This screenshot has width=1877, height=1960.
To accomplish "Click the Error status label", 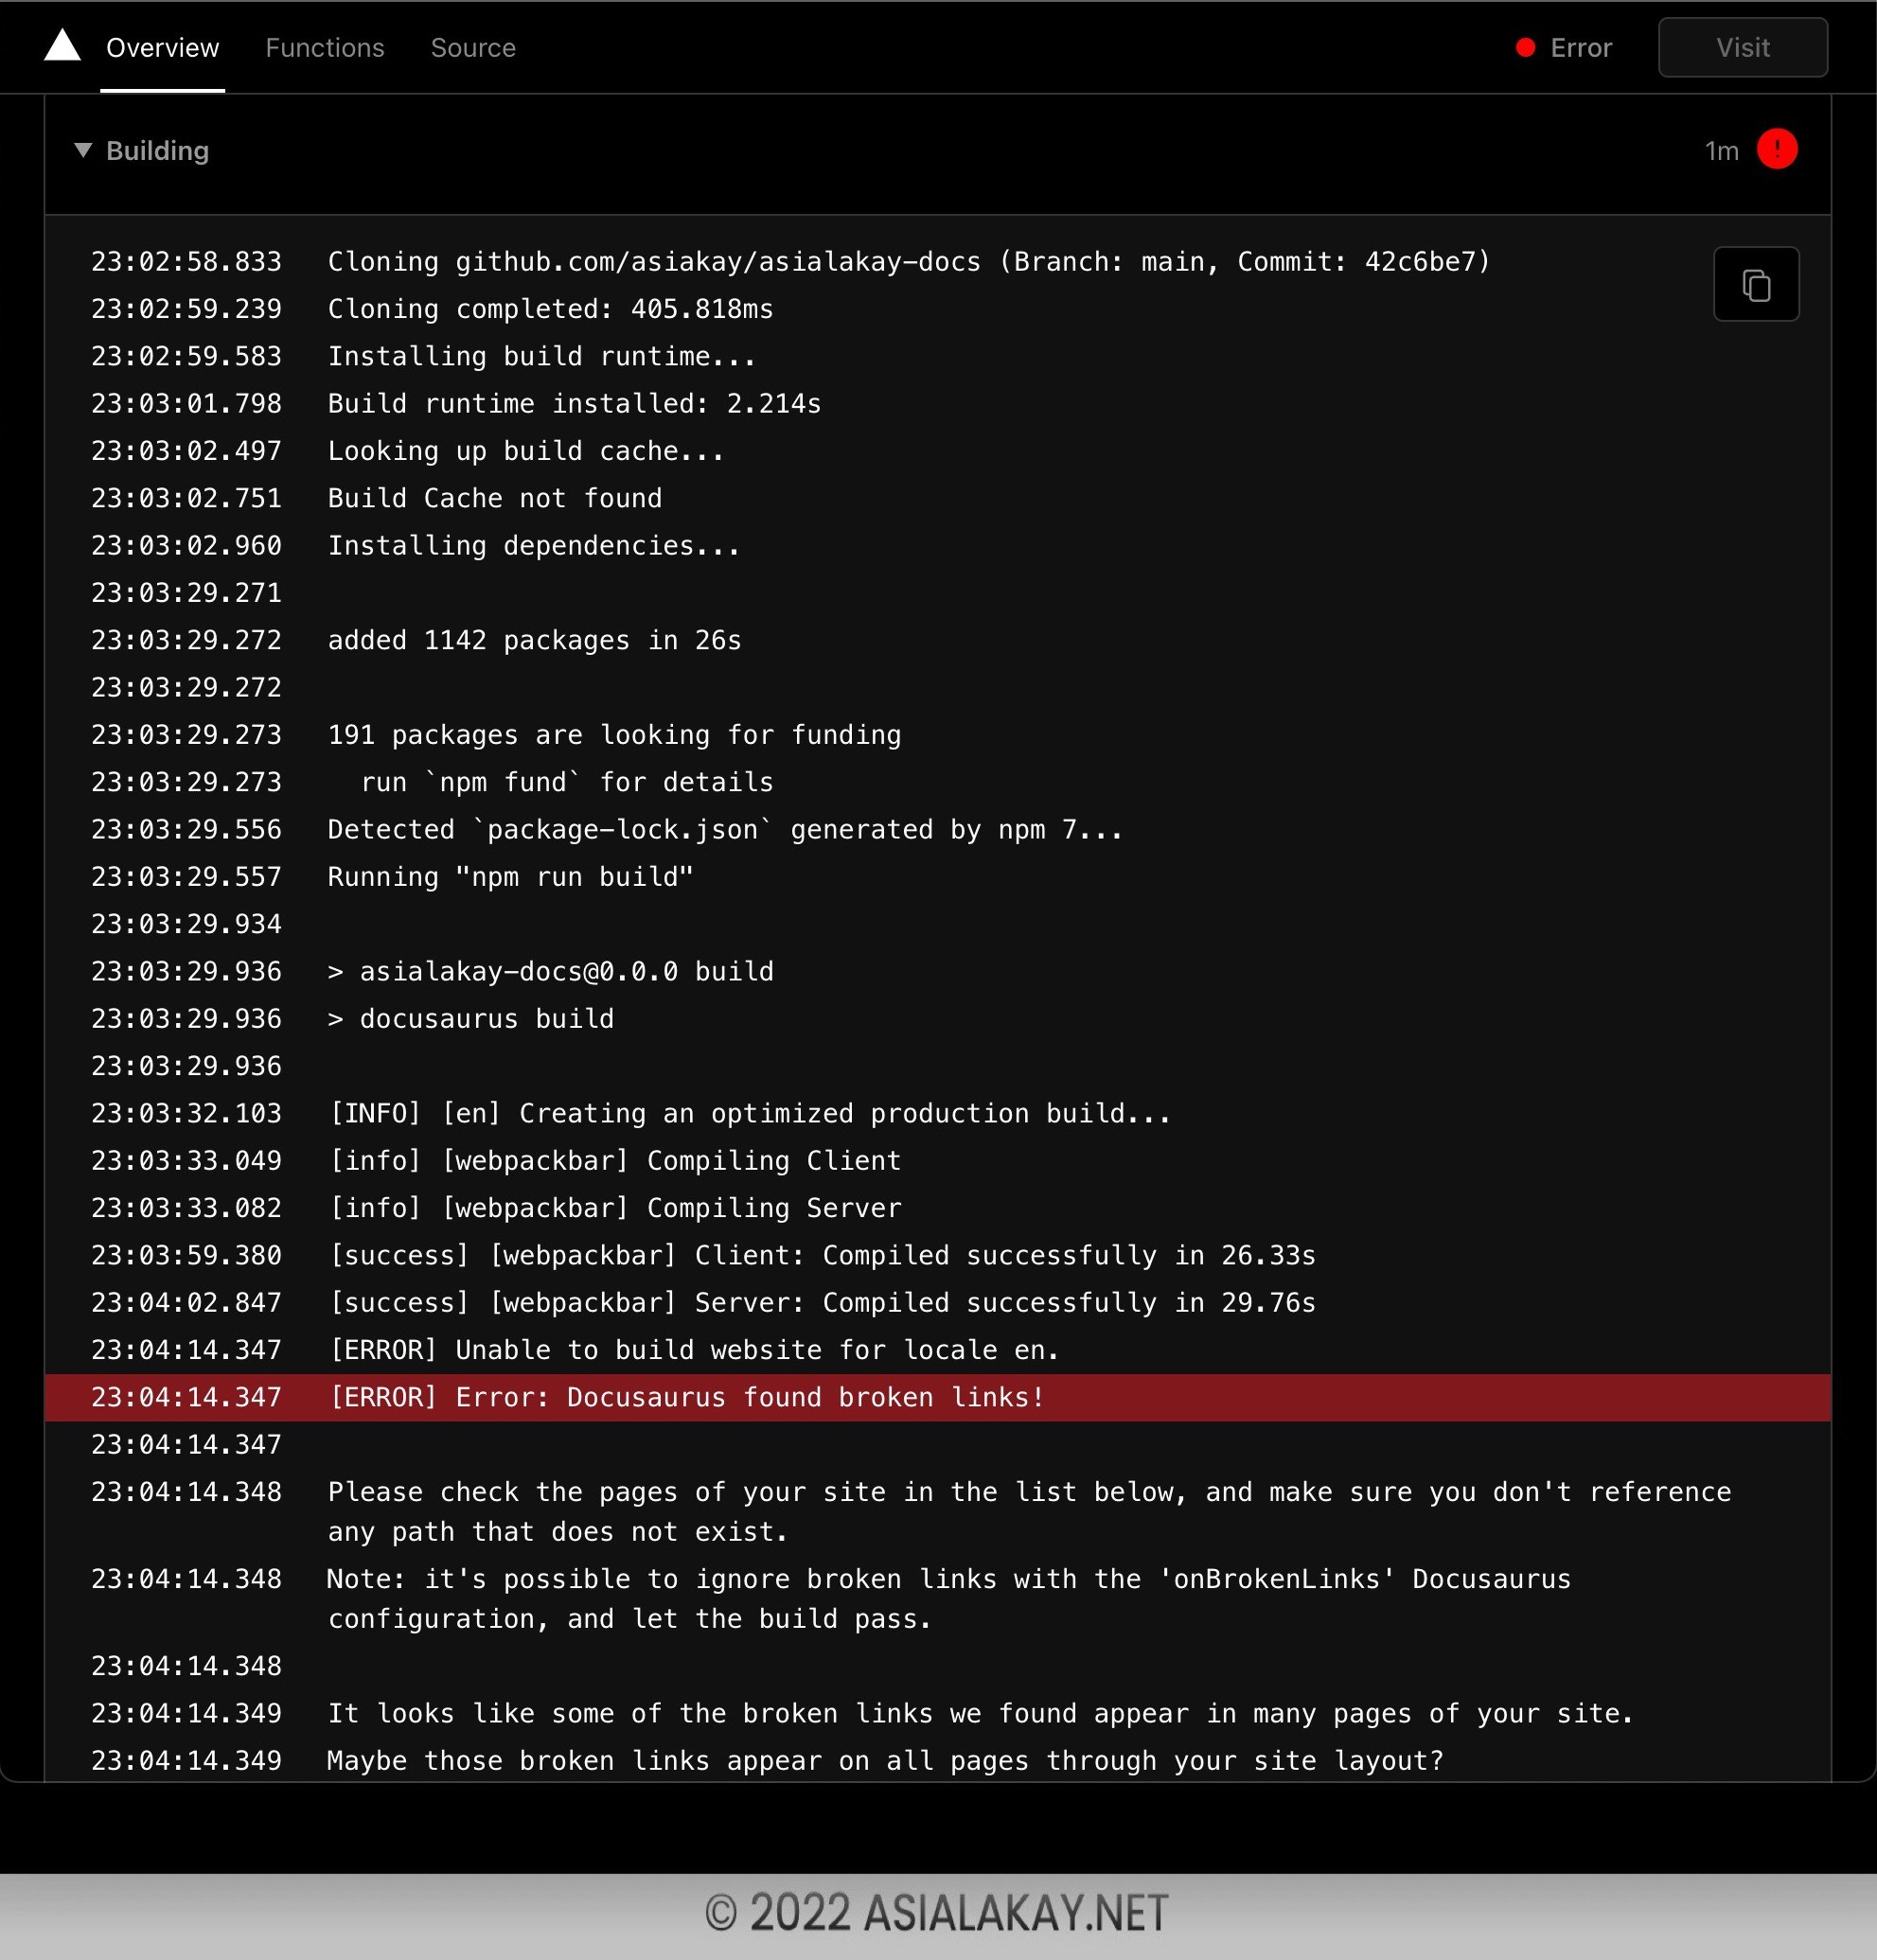I will 1580,48.
